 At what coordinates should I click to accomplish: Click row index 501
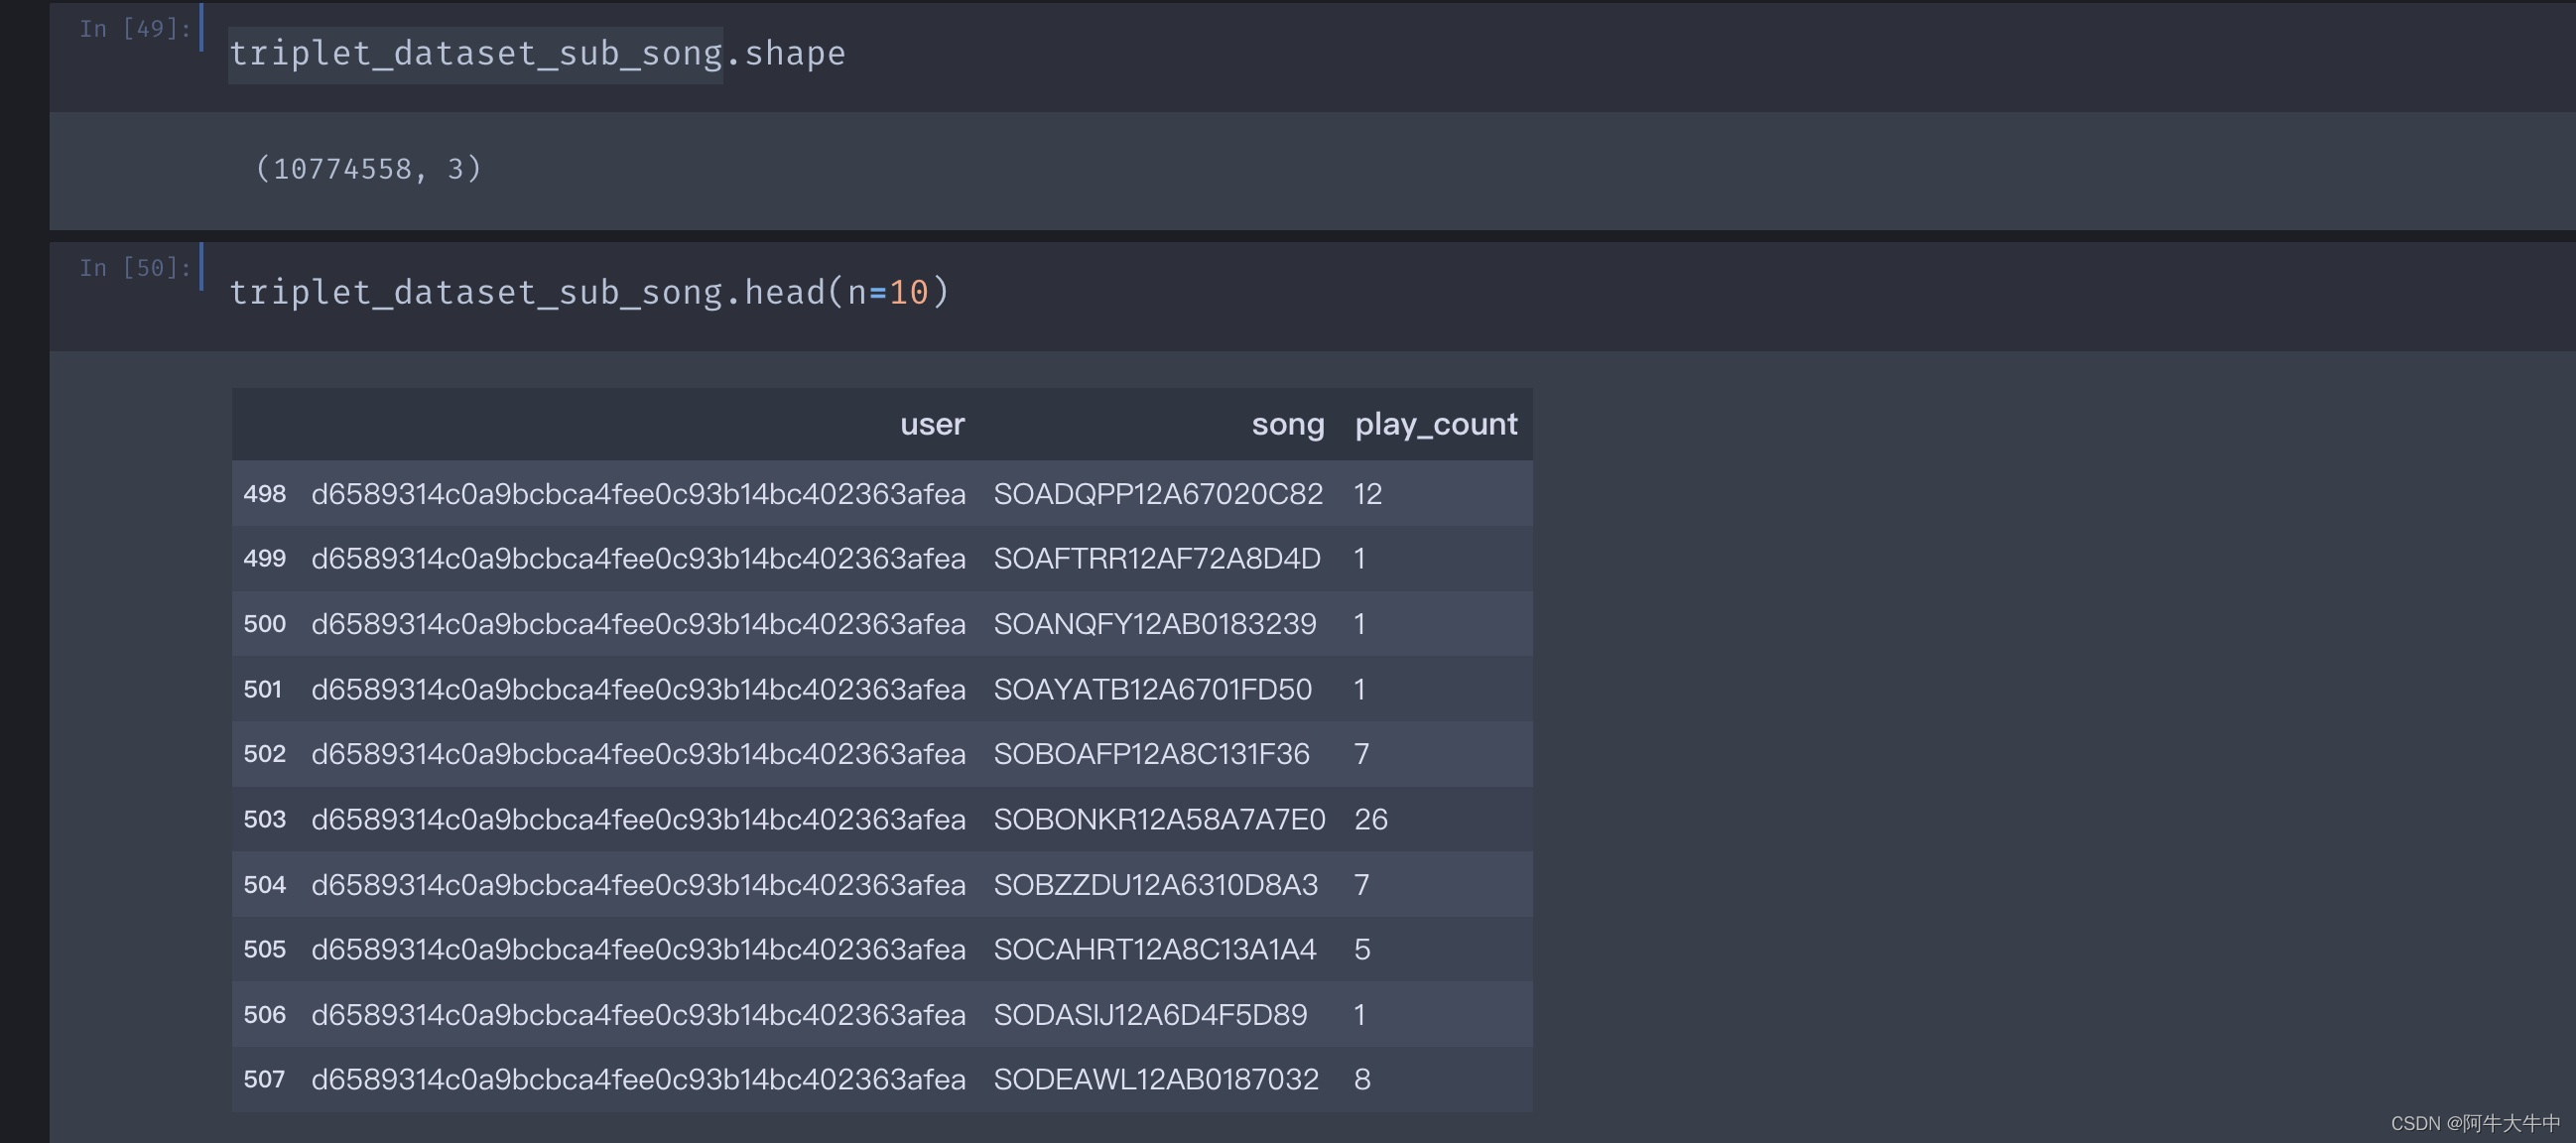click(263, 689)
